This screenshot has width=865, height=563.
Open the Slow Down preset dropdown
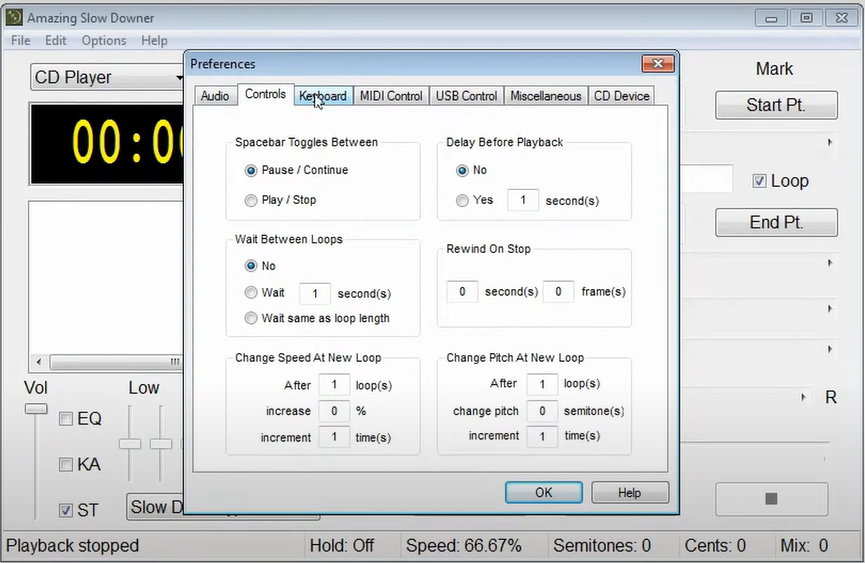coord(156,507)
